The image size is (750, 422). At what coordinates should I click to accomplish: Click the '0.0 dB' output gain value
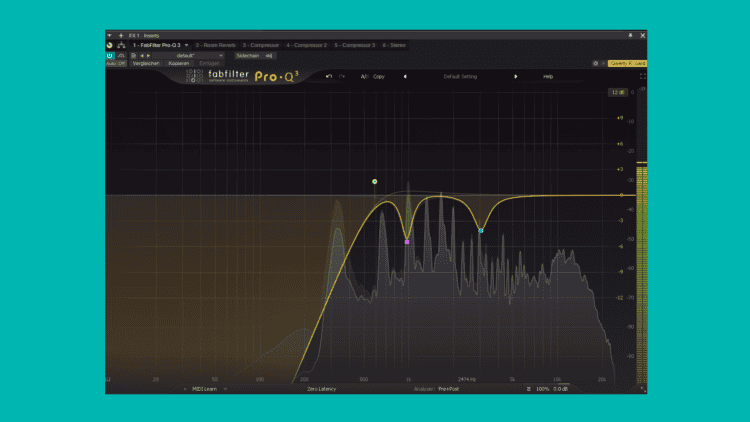(561, 389)
